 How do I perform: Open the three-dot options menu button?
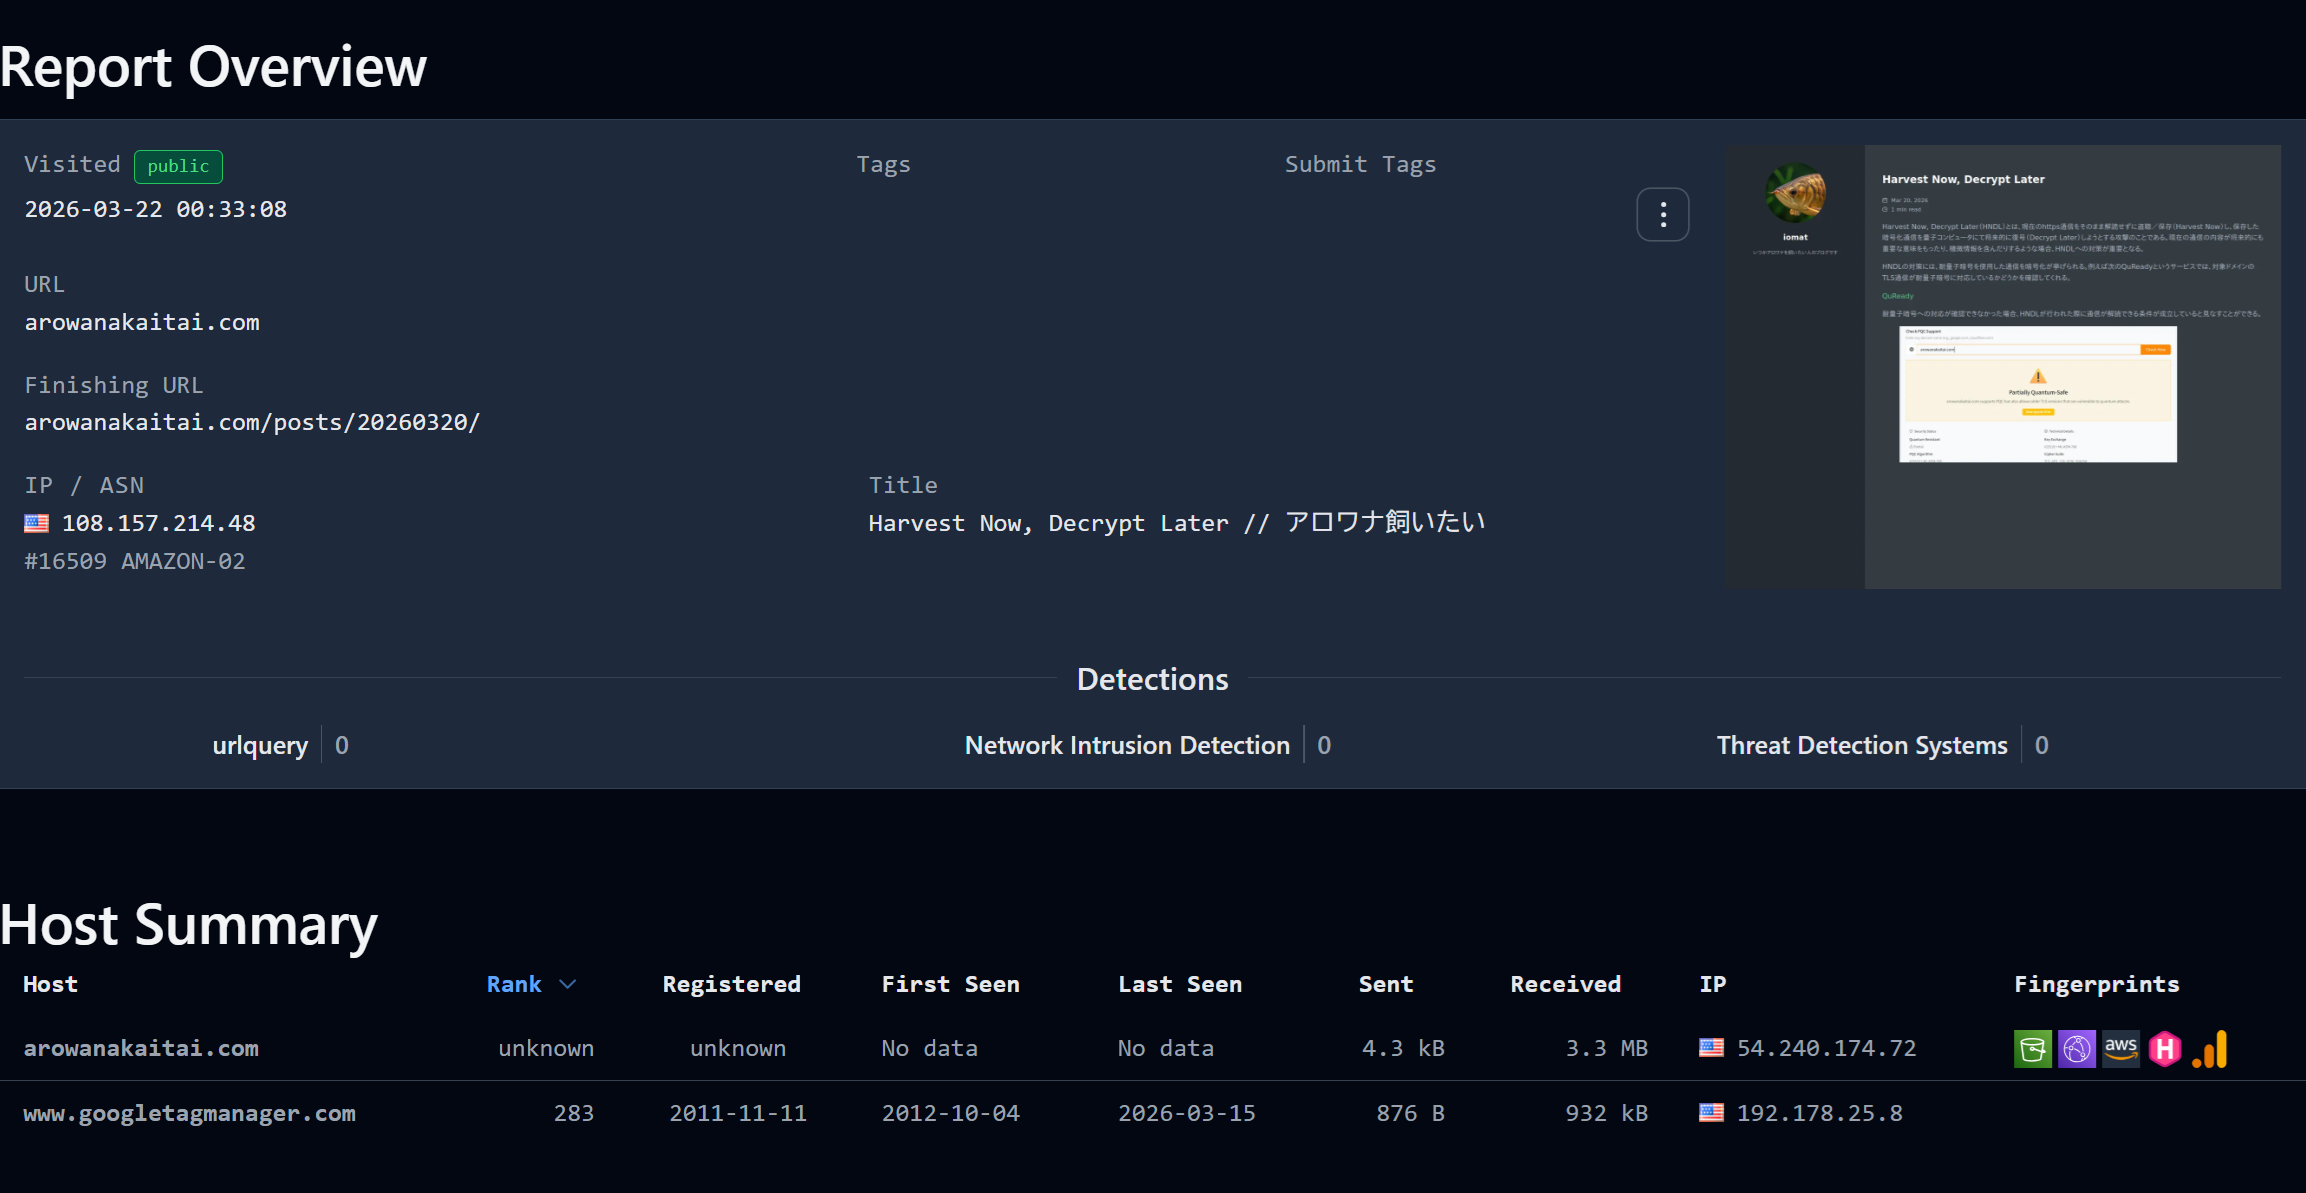pos(1662,214)
